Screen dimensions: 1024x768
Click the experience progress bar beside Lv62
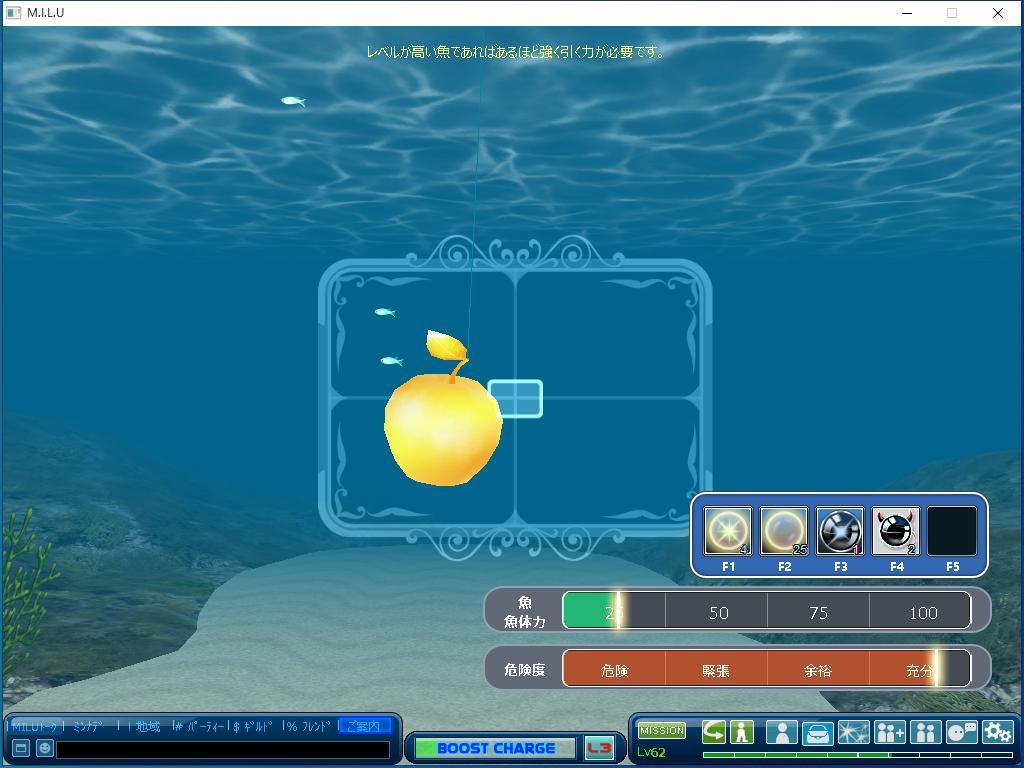857,755
